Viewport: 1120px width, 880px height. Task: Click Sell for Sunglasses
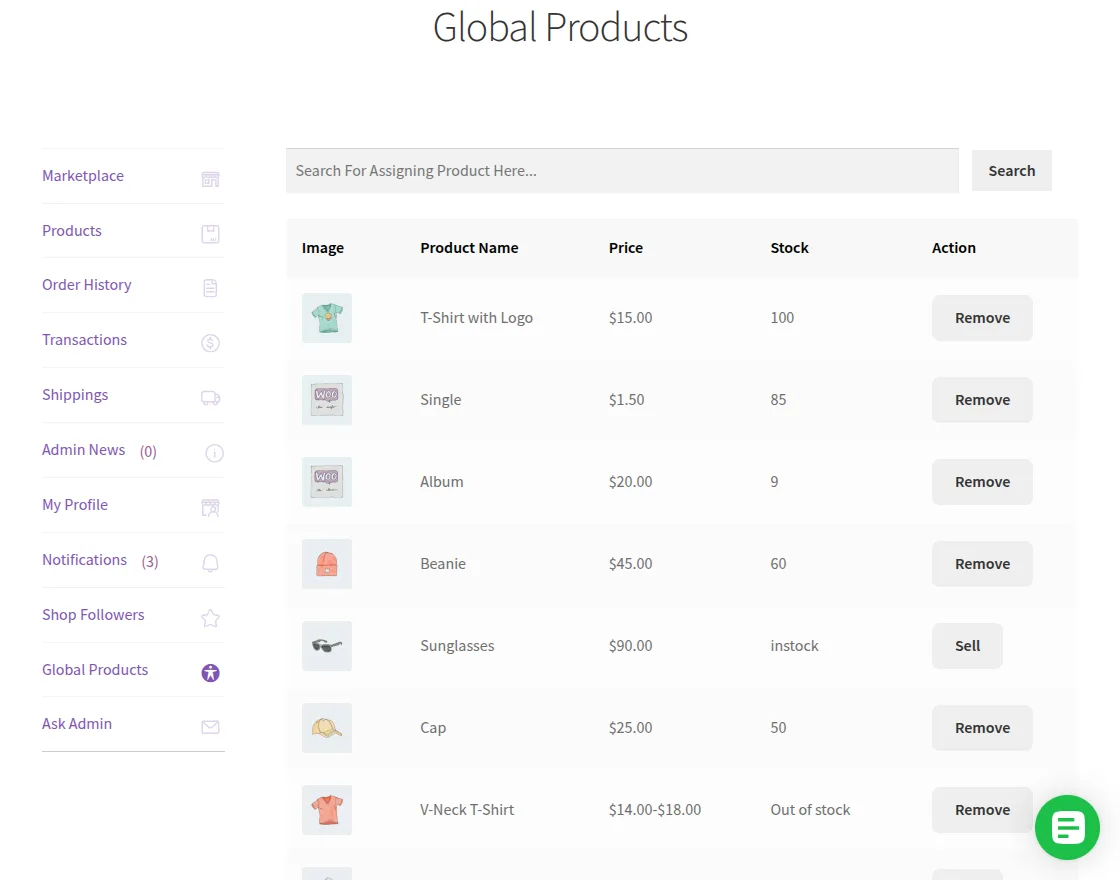[967, 646]
